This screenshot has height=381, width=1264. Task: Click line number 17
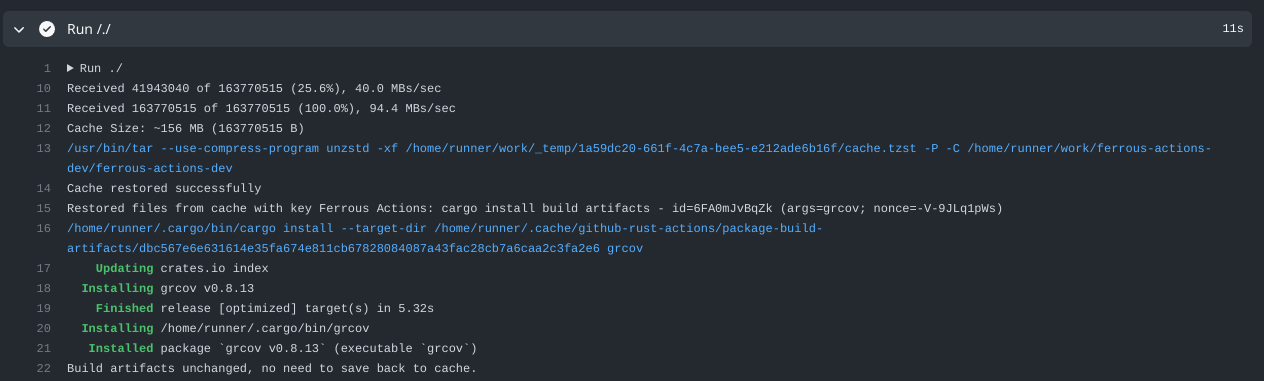44,268
